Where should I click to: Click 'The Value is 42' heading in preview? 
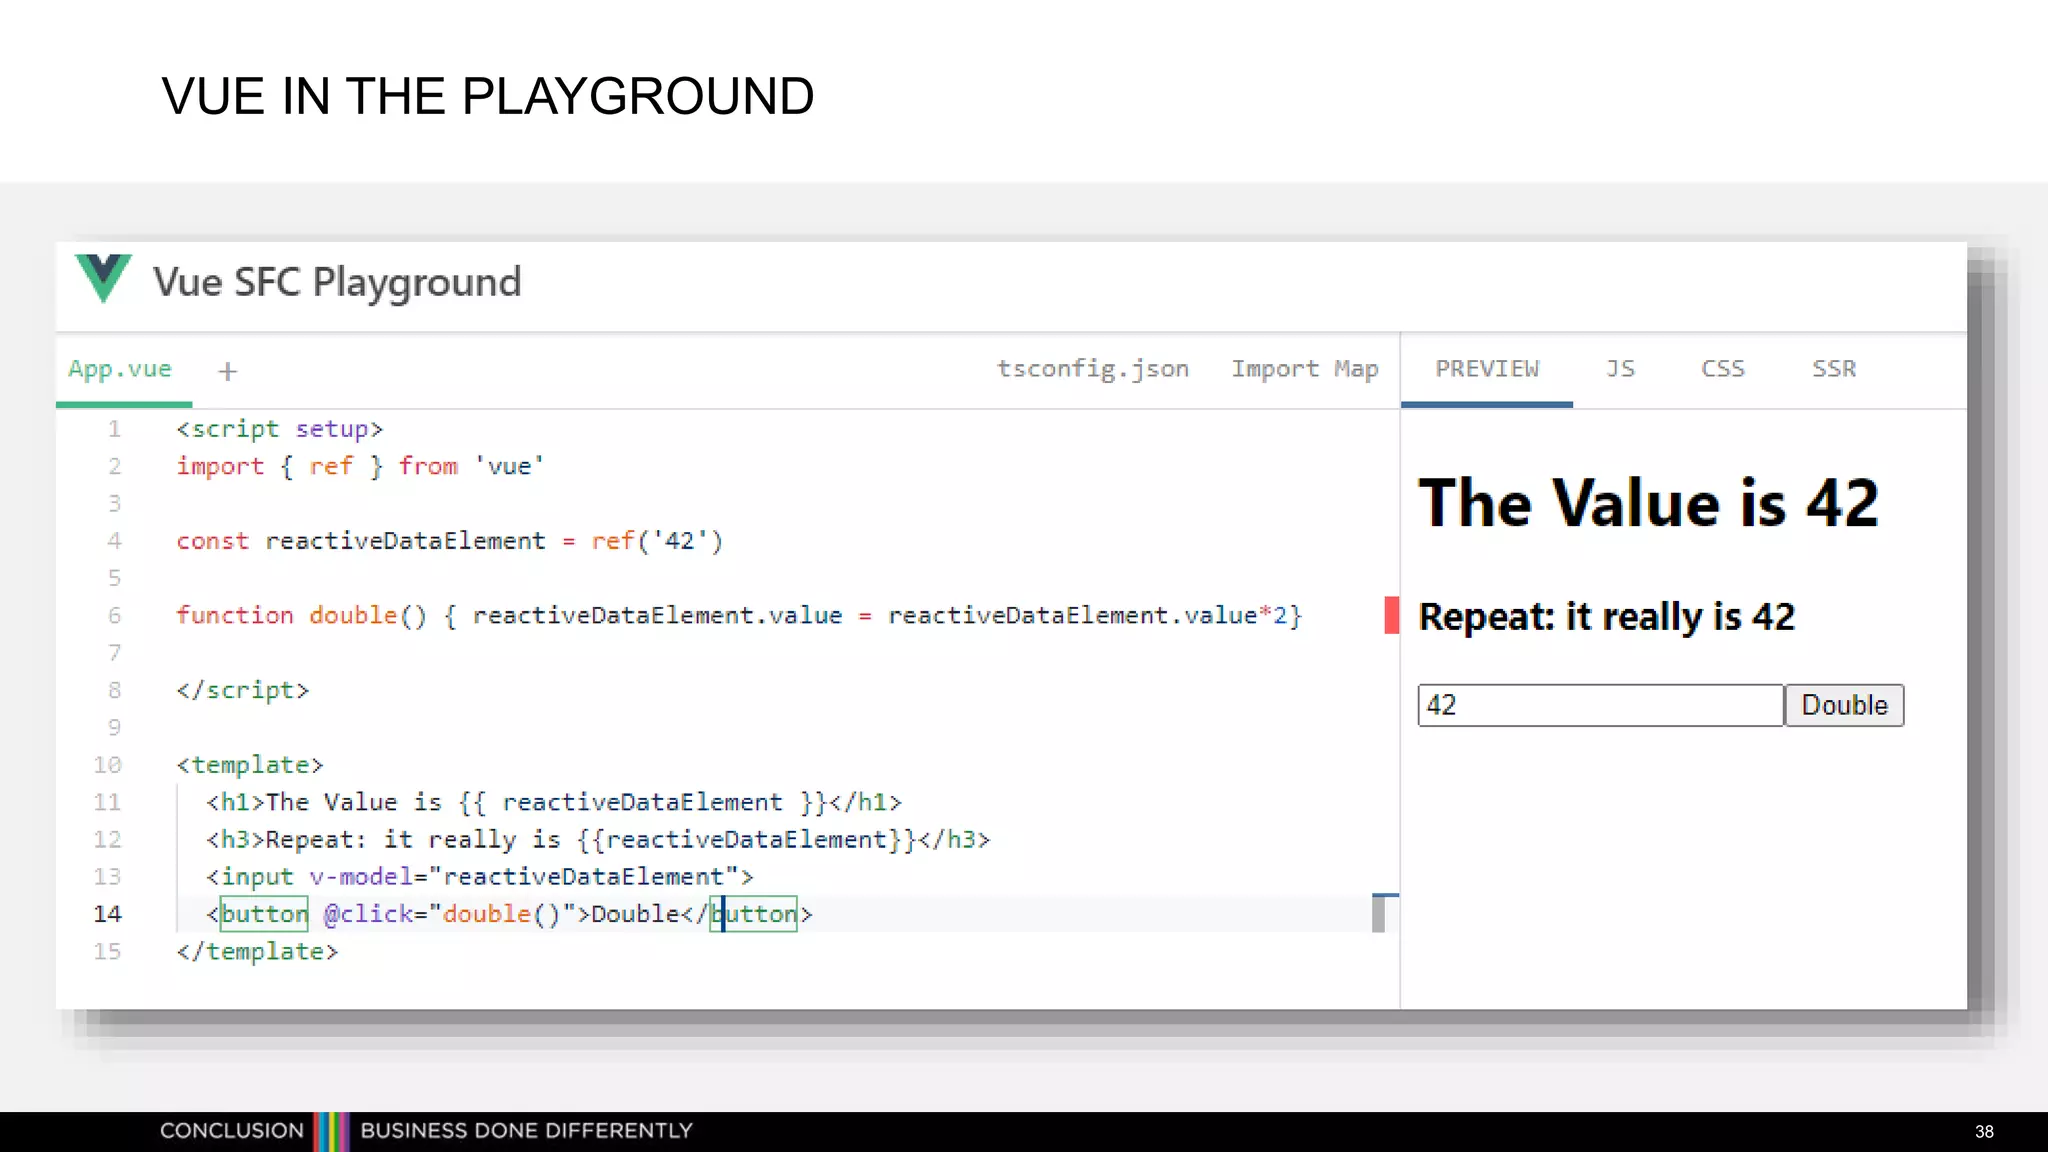click(1649, 502)
